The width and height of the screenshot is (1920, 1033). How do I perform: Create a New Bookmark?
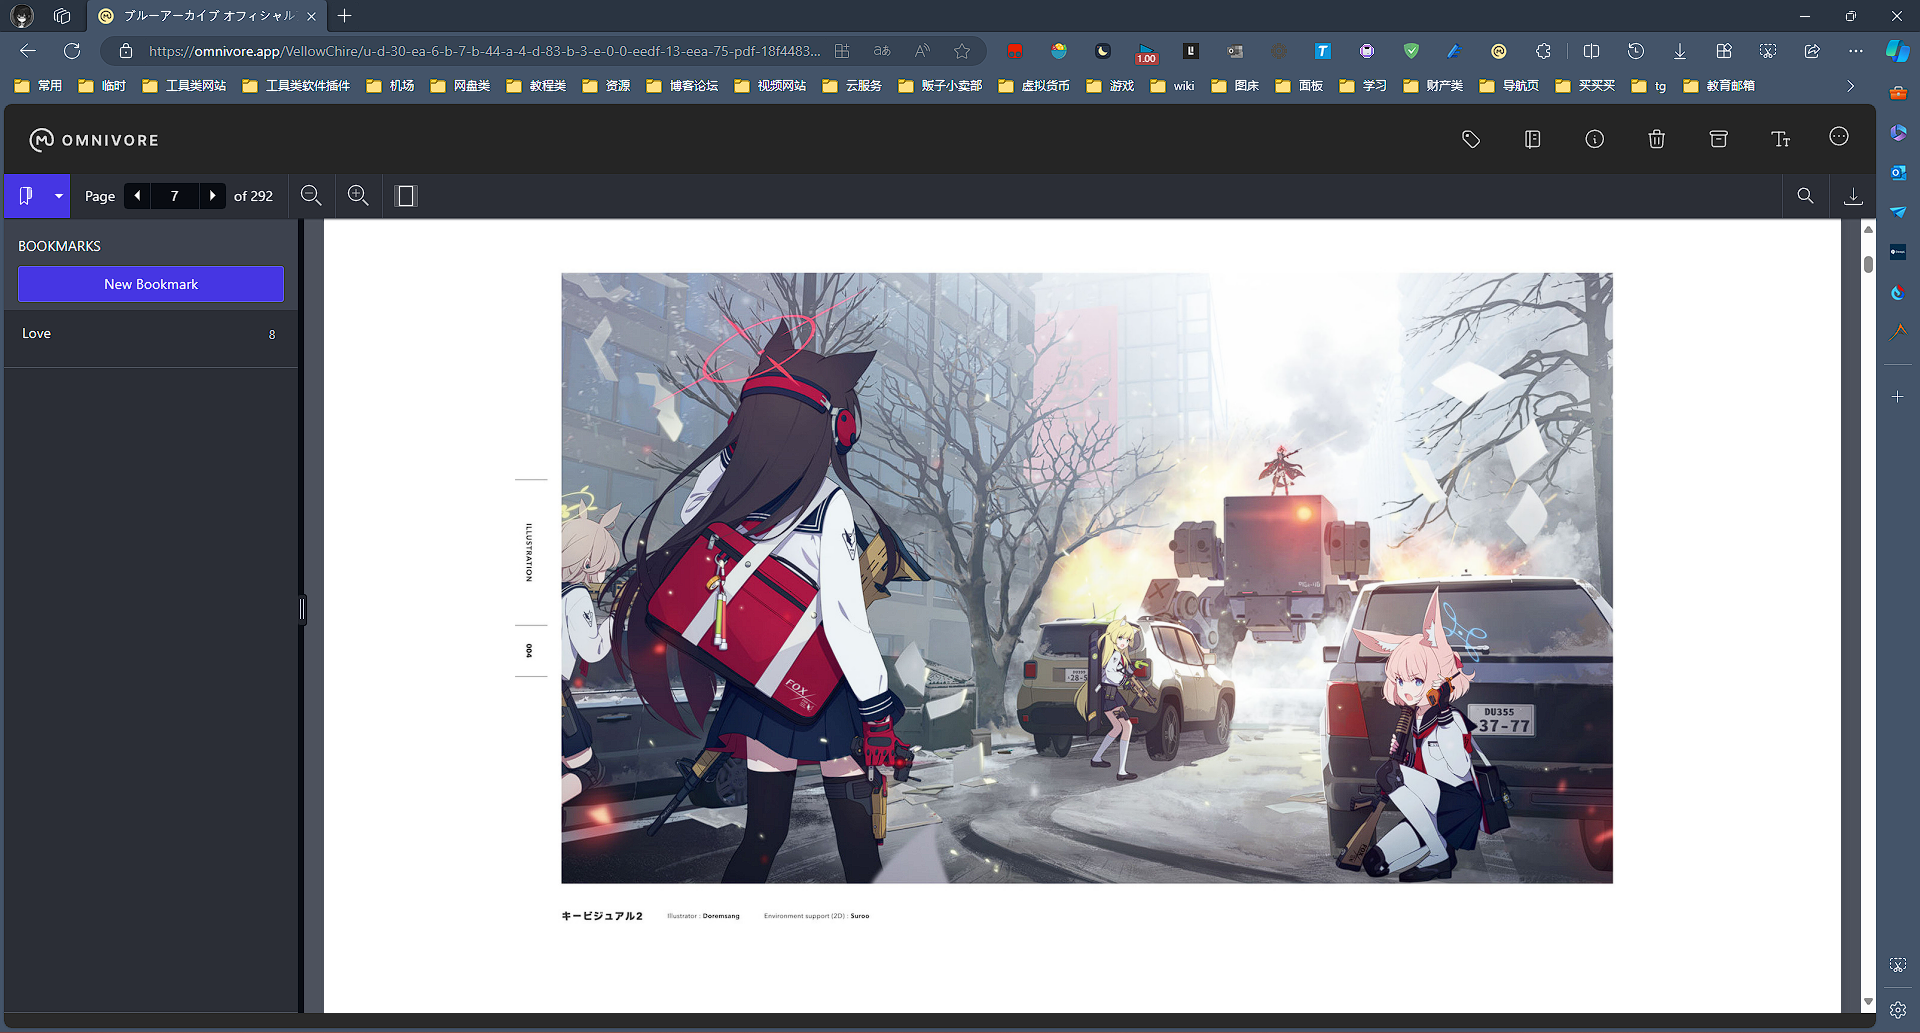click(151, 284)
